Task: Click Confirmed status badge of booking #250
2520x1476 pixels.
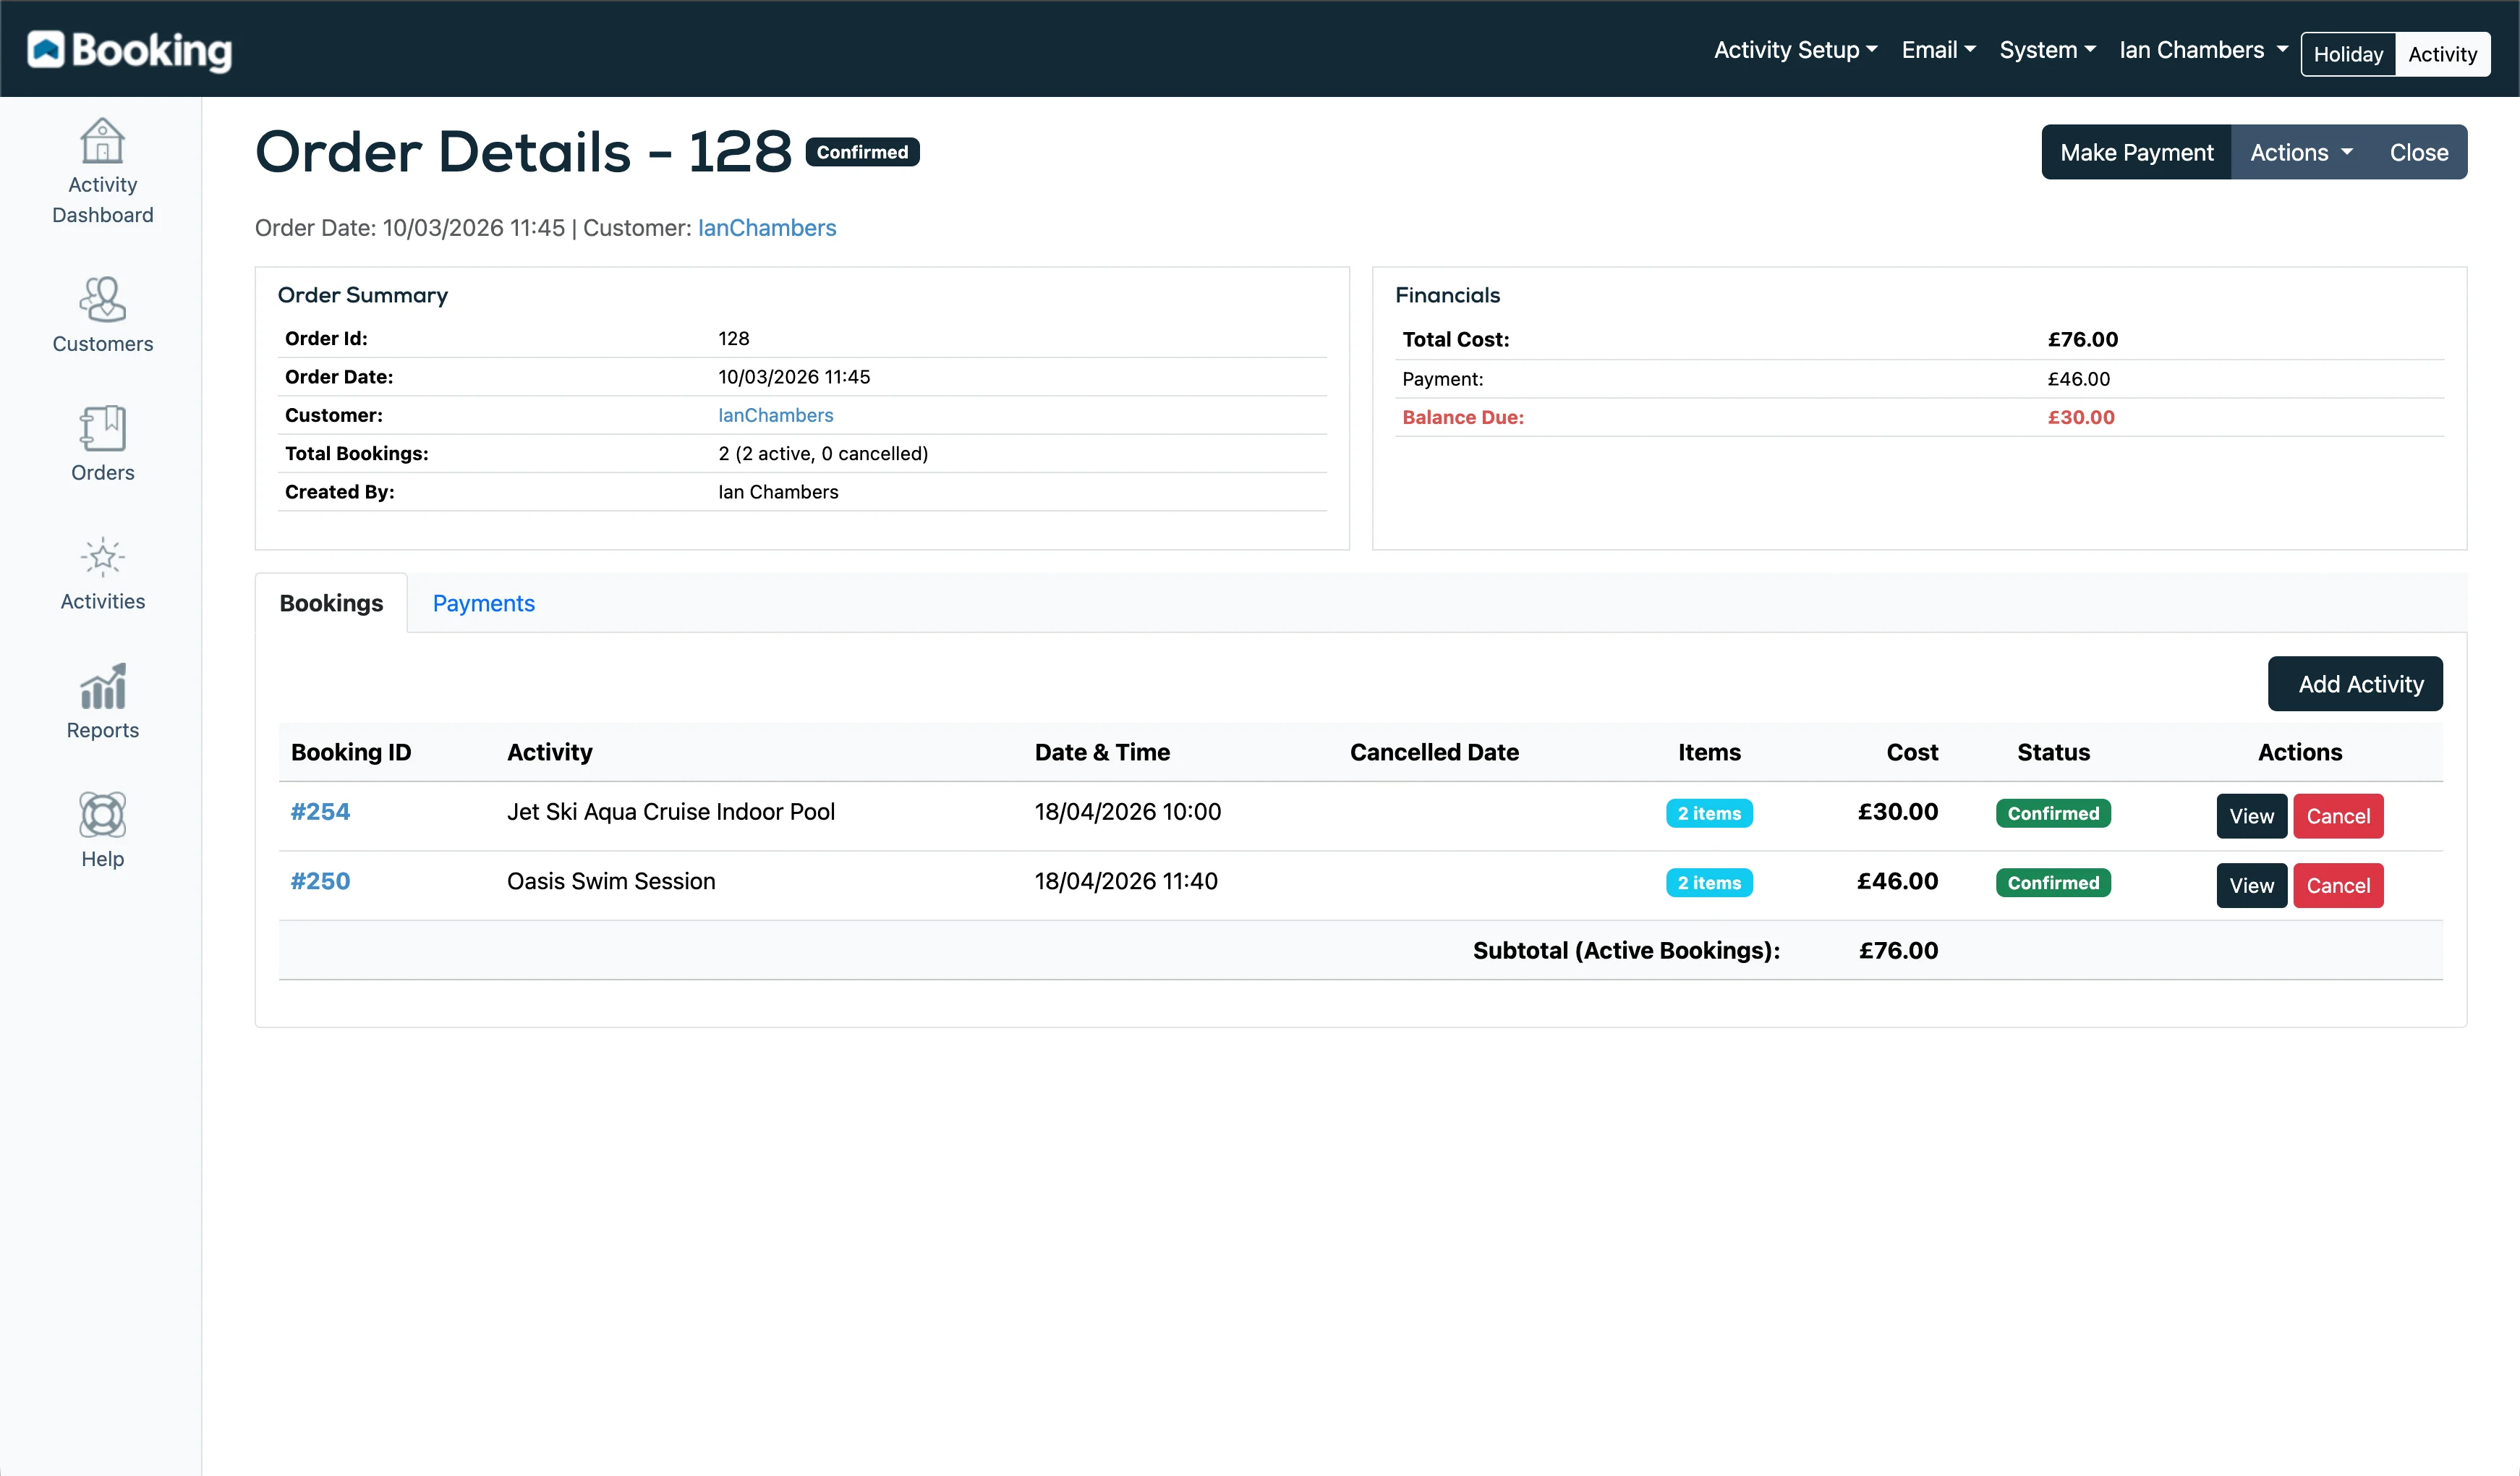Action: pos(2053,883)
